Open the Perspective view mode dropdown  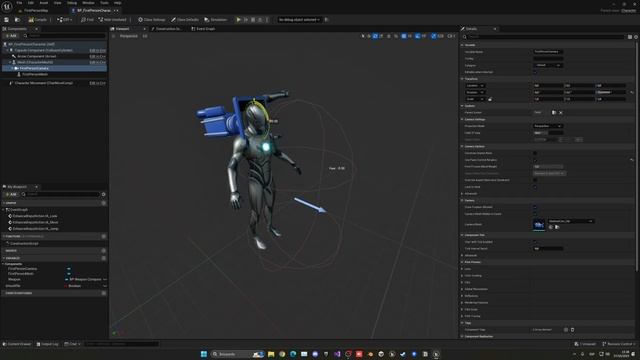pos(128,36)
